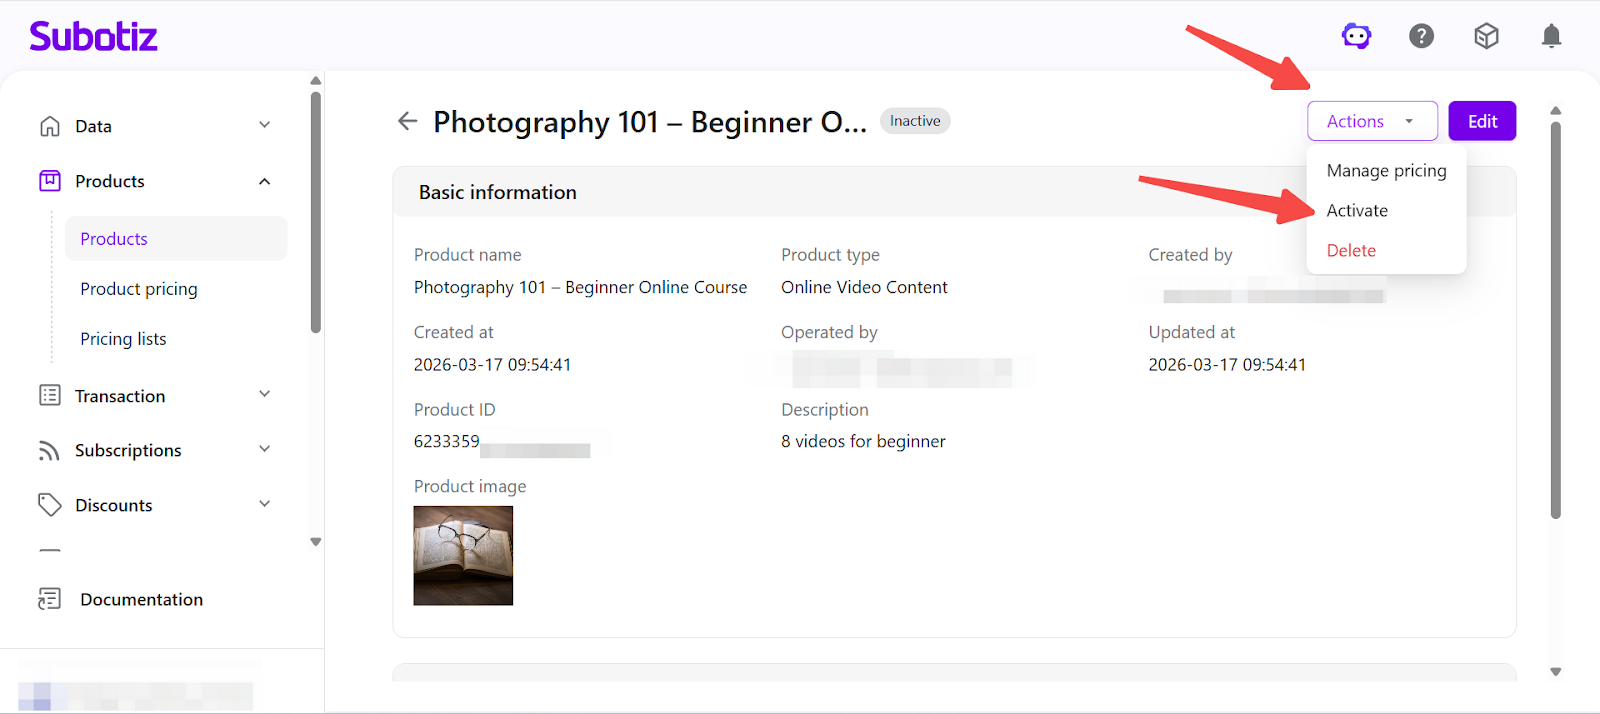
Task: Click the Subotiz logo
Action: point(94,37)
